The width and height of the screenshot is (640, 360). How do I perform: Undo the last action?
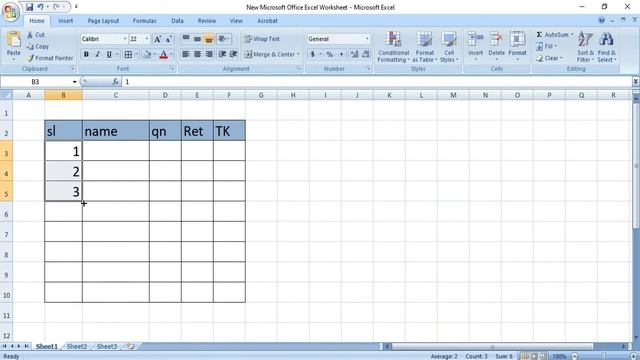pos(40,7)
